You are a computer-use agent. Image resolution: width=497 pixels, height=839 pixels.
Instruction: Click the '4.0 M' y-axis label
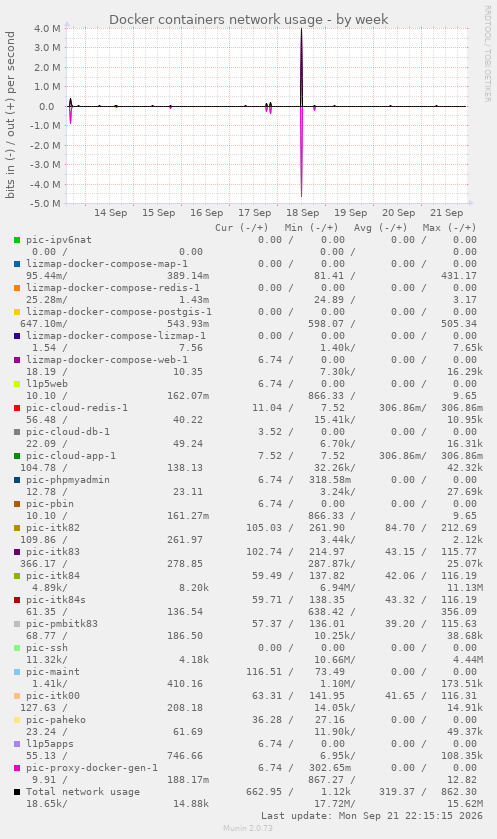click(x=49, y=28)
